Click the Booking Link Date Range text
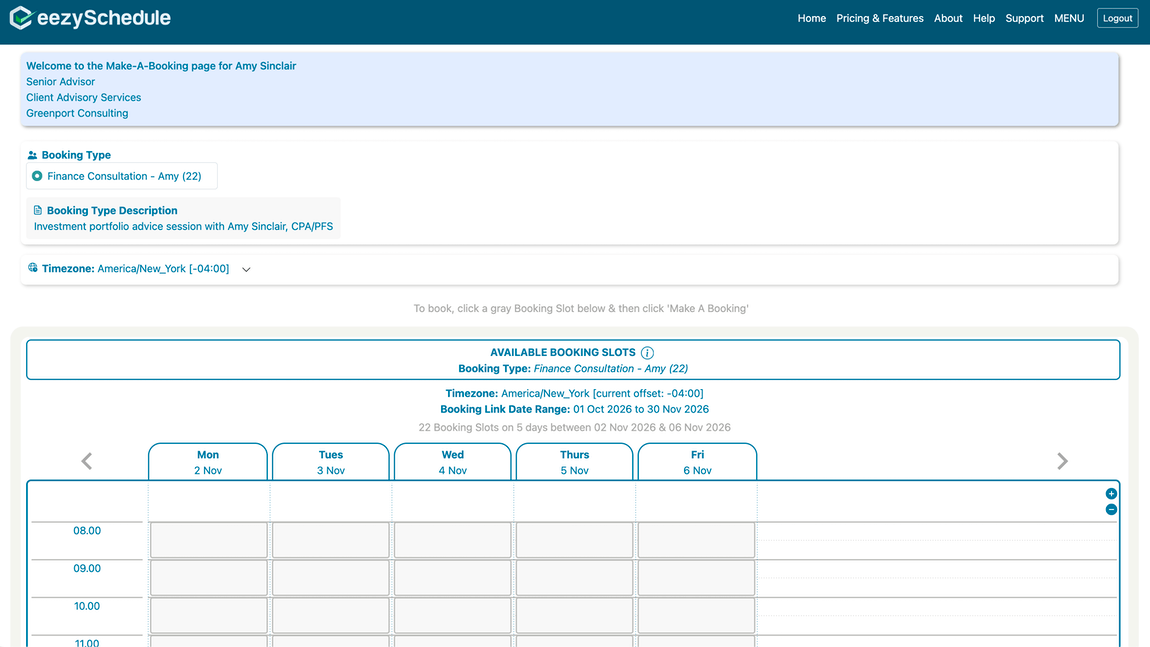Screen dimensions: 1150x647 574,409
